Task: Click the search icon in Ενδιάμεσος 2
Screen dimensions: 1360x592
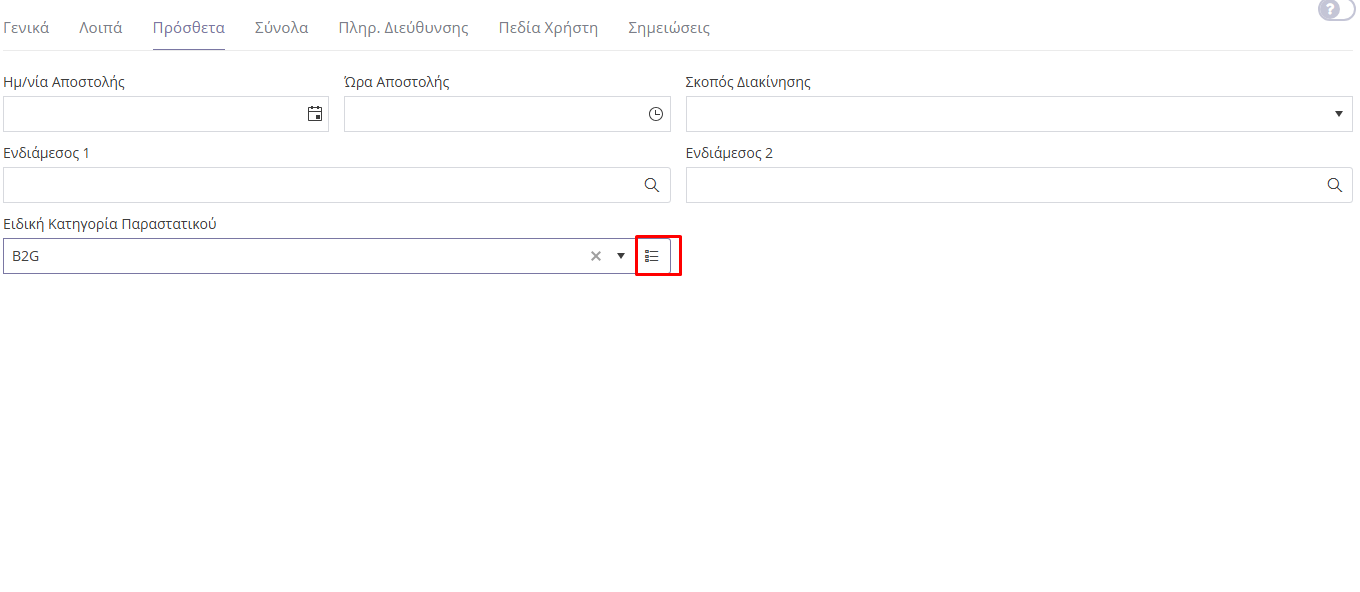Action: (x=1334, y=185)
